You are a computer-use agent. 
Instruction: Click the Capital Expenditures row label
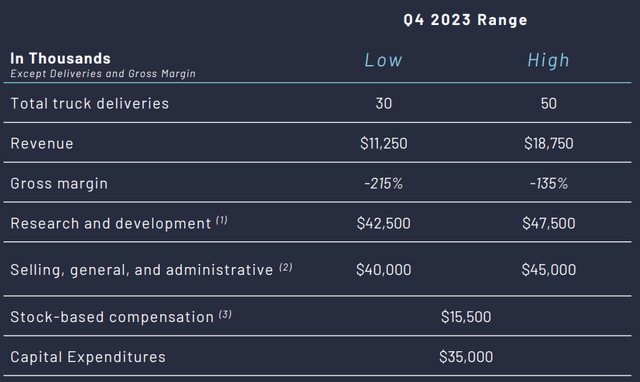88,357
